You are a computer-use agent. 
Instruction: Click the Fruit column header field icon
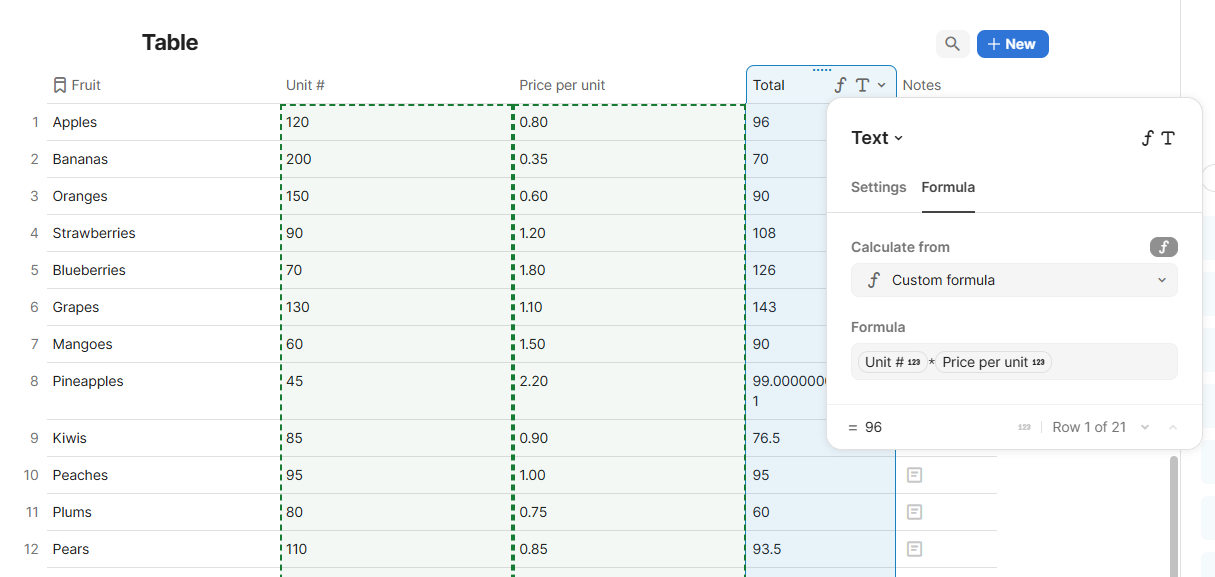(x=59, y=85)
